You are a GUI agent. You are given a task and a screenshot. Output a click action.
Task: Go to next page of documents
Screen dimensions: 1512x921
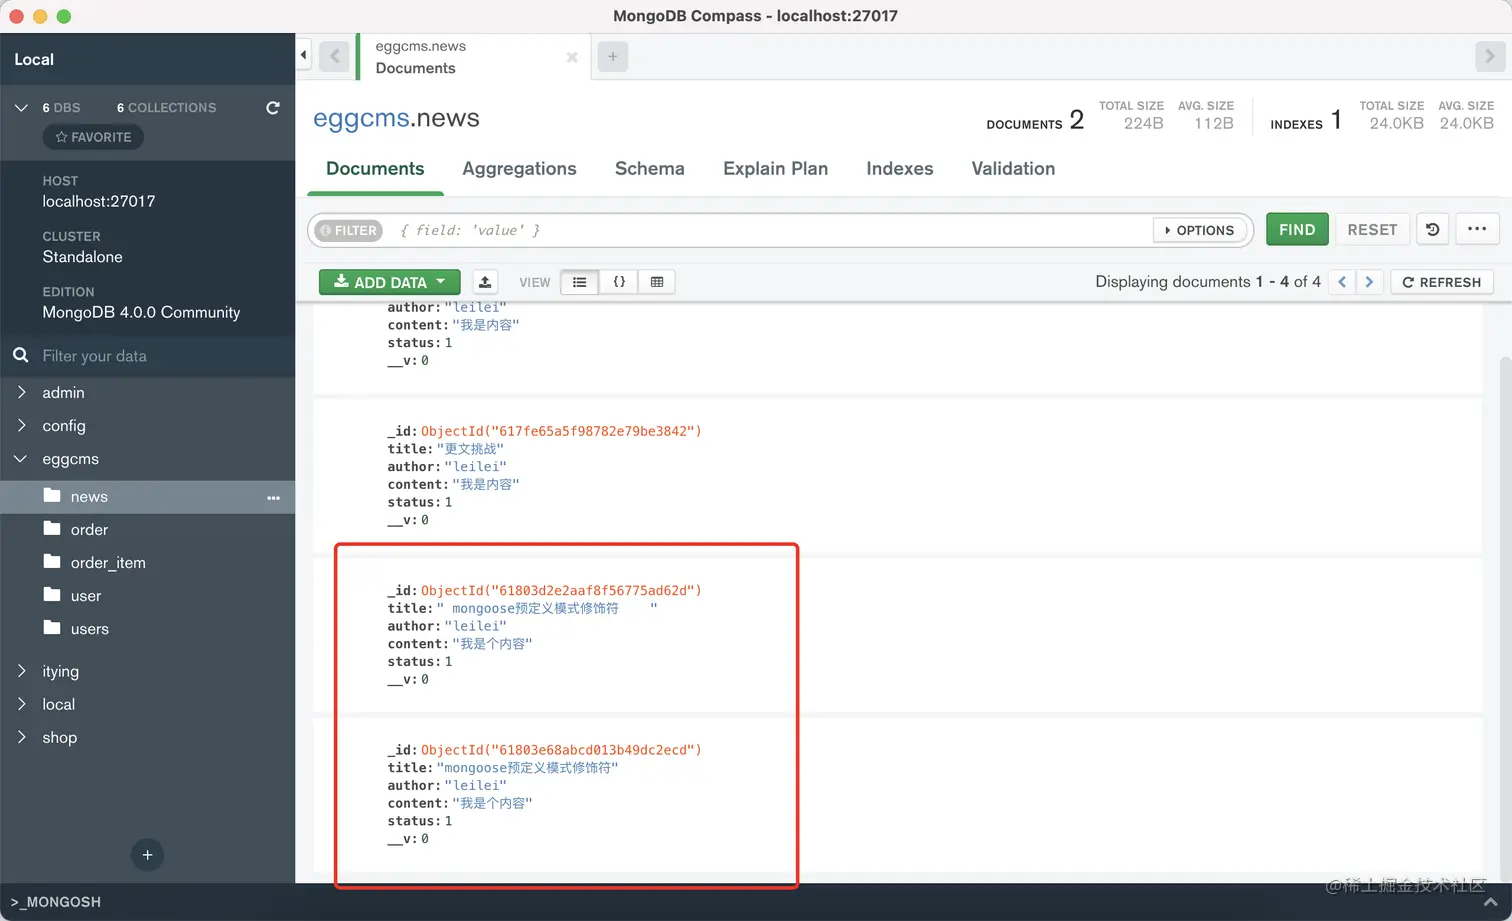point(1369,282)
